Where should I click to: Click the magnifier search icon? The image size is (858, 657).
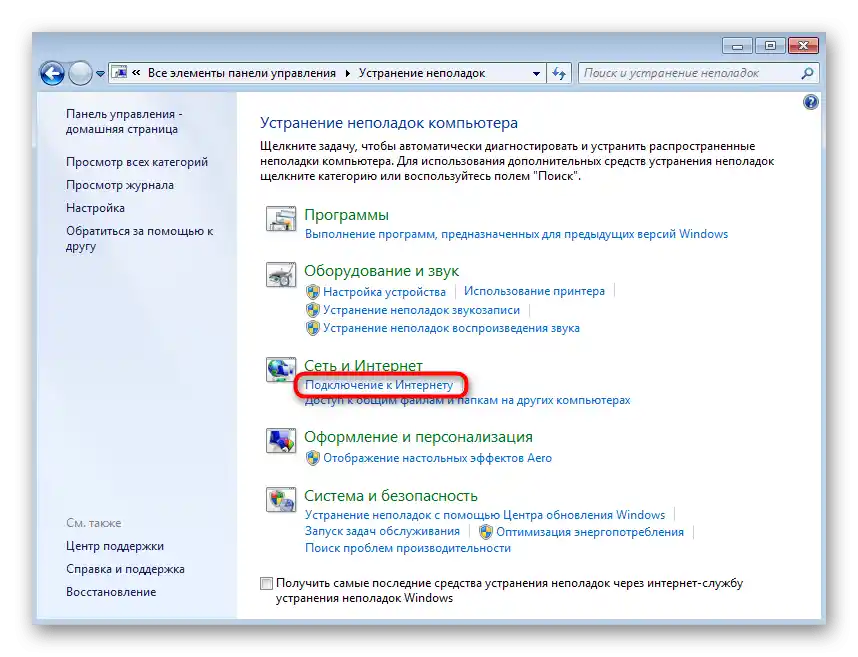pyautogui.click(x=808, y=73)
